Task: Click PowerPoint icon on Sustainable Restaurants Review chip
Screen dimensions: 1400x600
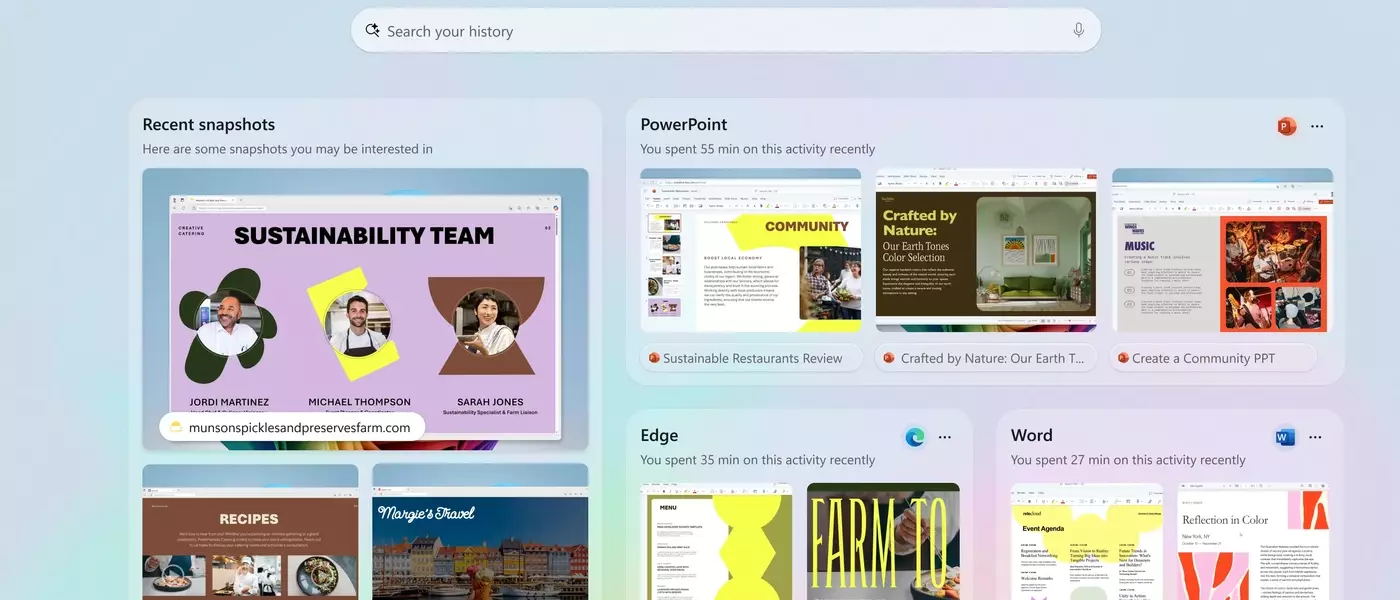Action: [654, 358]
